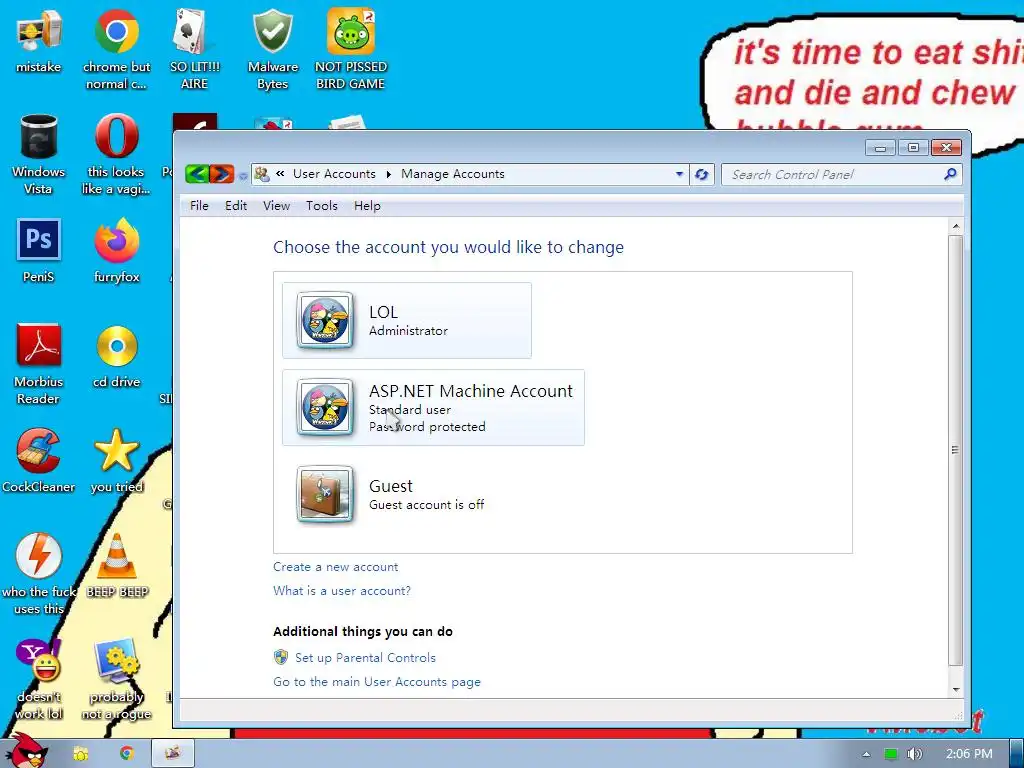This screenshot has width=1024, height=768.
Task: Open the Tools menu
Action: click(x=322, y=206)
